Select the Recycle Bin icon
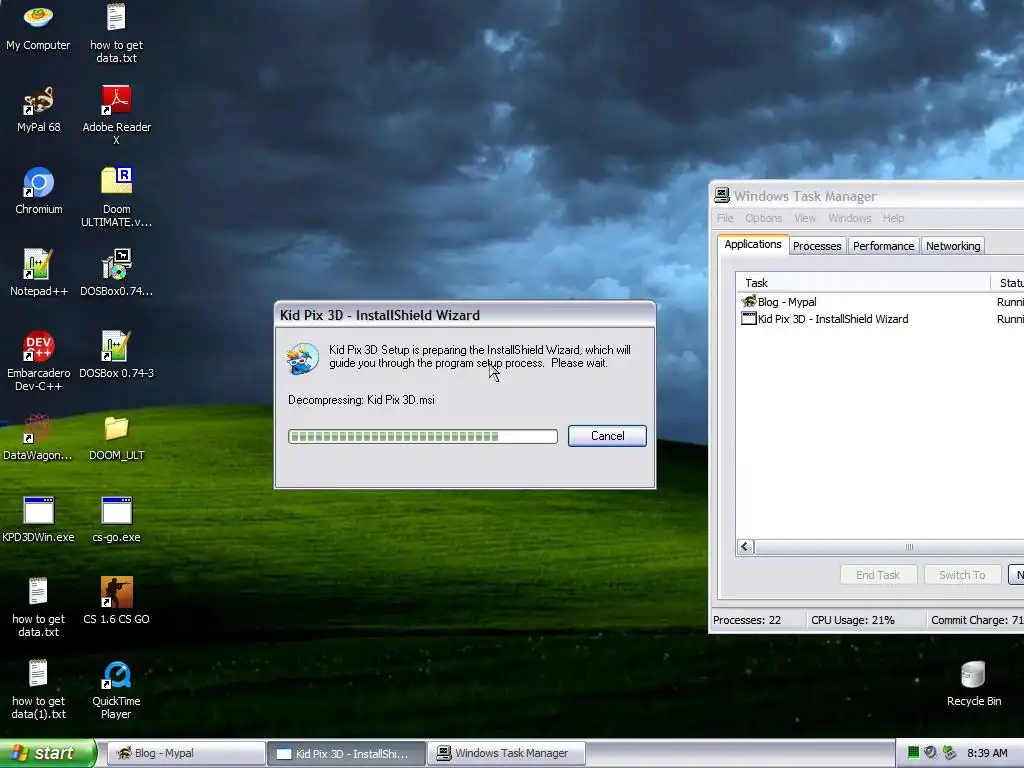The image size is (1024, 768). pyautogui.click(x=973, y=683)
